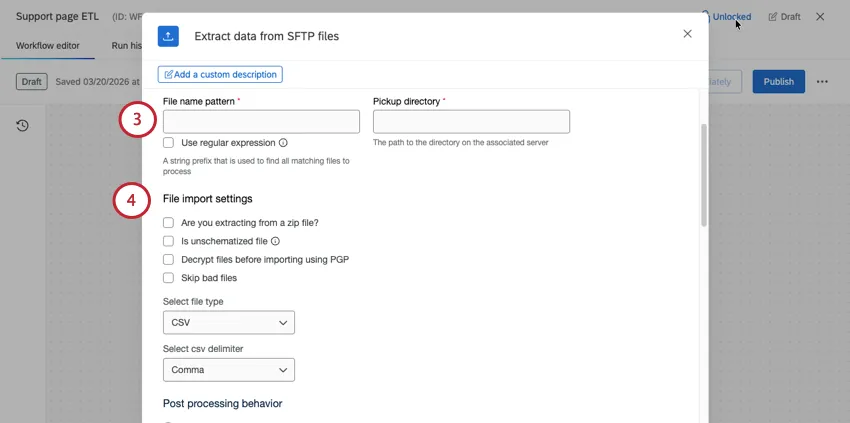Close the workflow editor with top-right X
Screen dimensions: 850x423
820,17
